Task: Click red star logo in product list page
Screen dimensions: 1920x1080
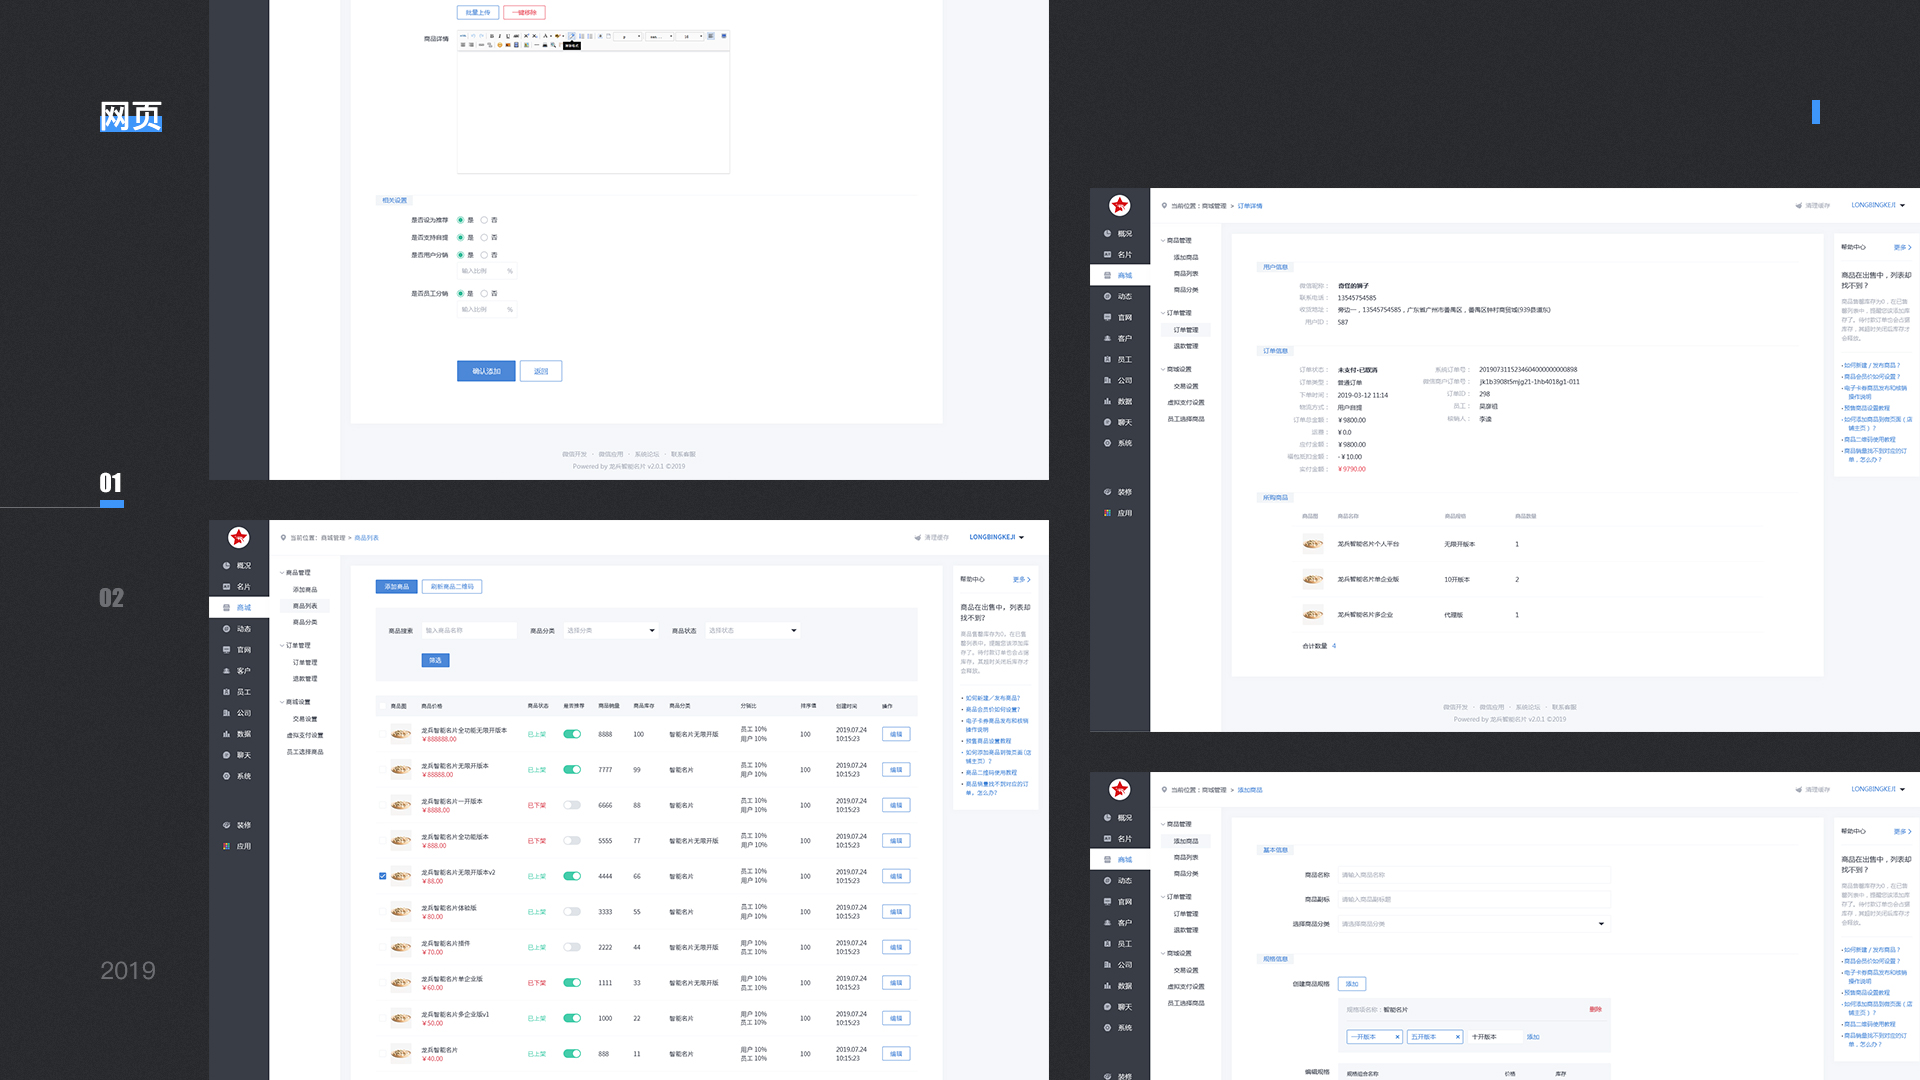Action: (x=239, y=537)
